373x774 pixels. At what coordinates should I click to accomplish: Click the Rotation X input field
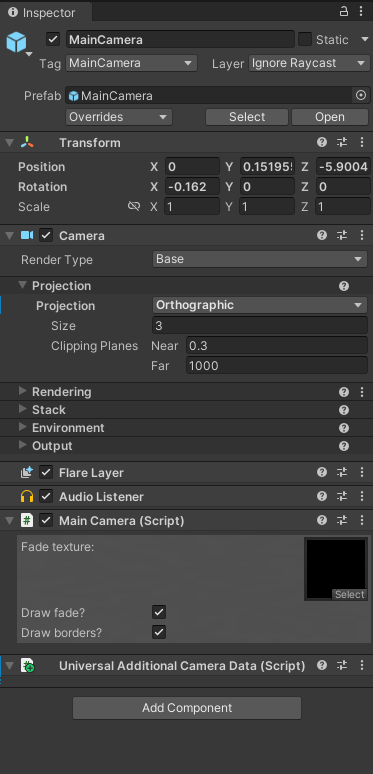tap(192, 187)
